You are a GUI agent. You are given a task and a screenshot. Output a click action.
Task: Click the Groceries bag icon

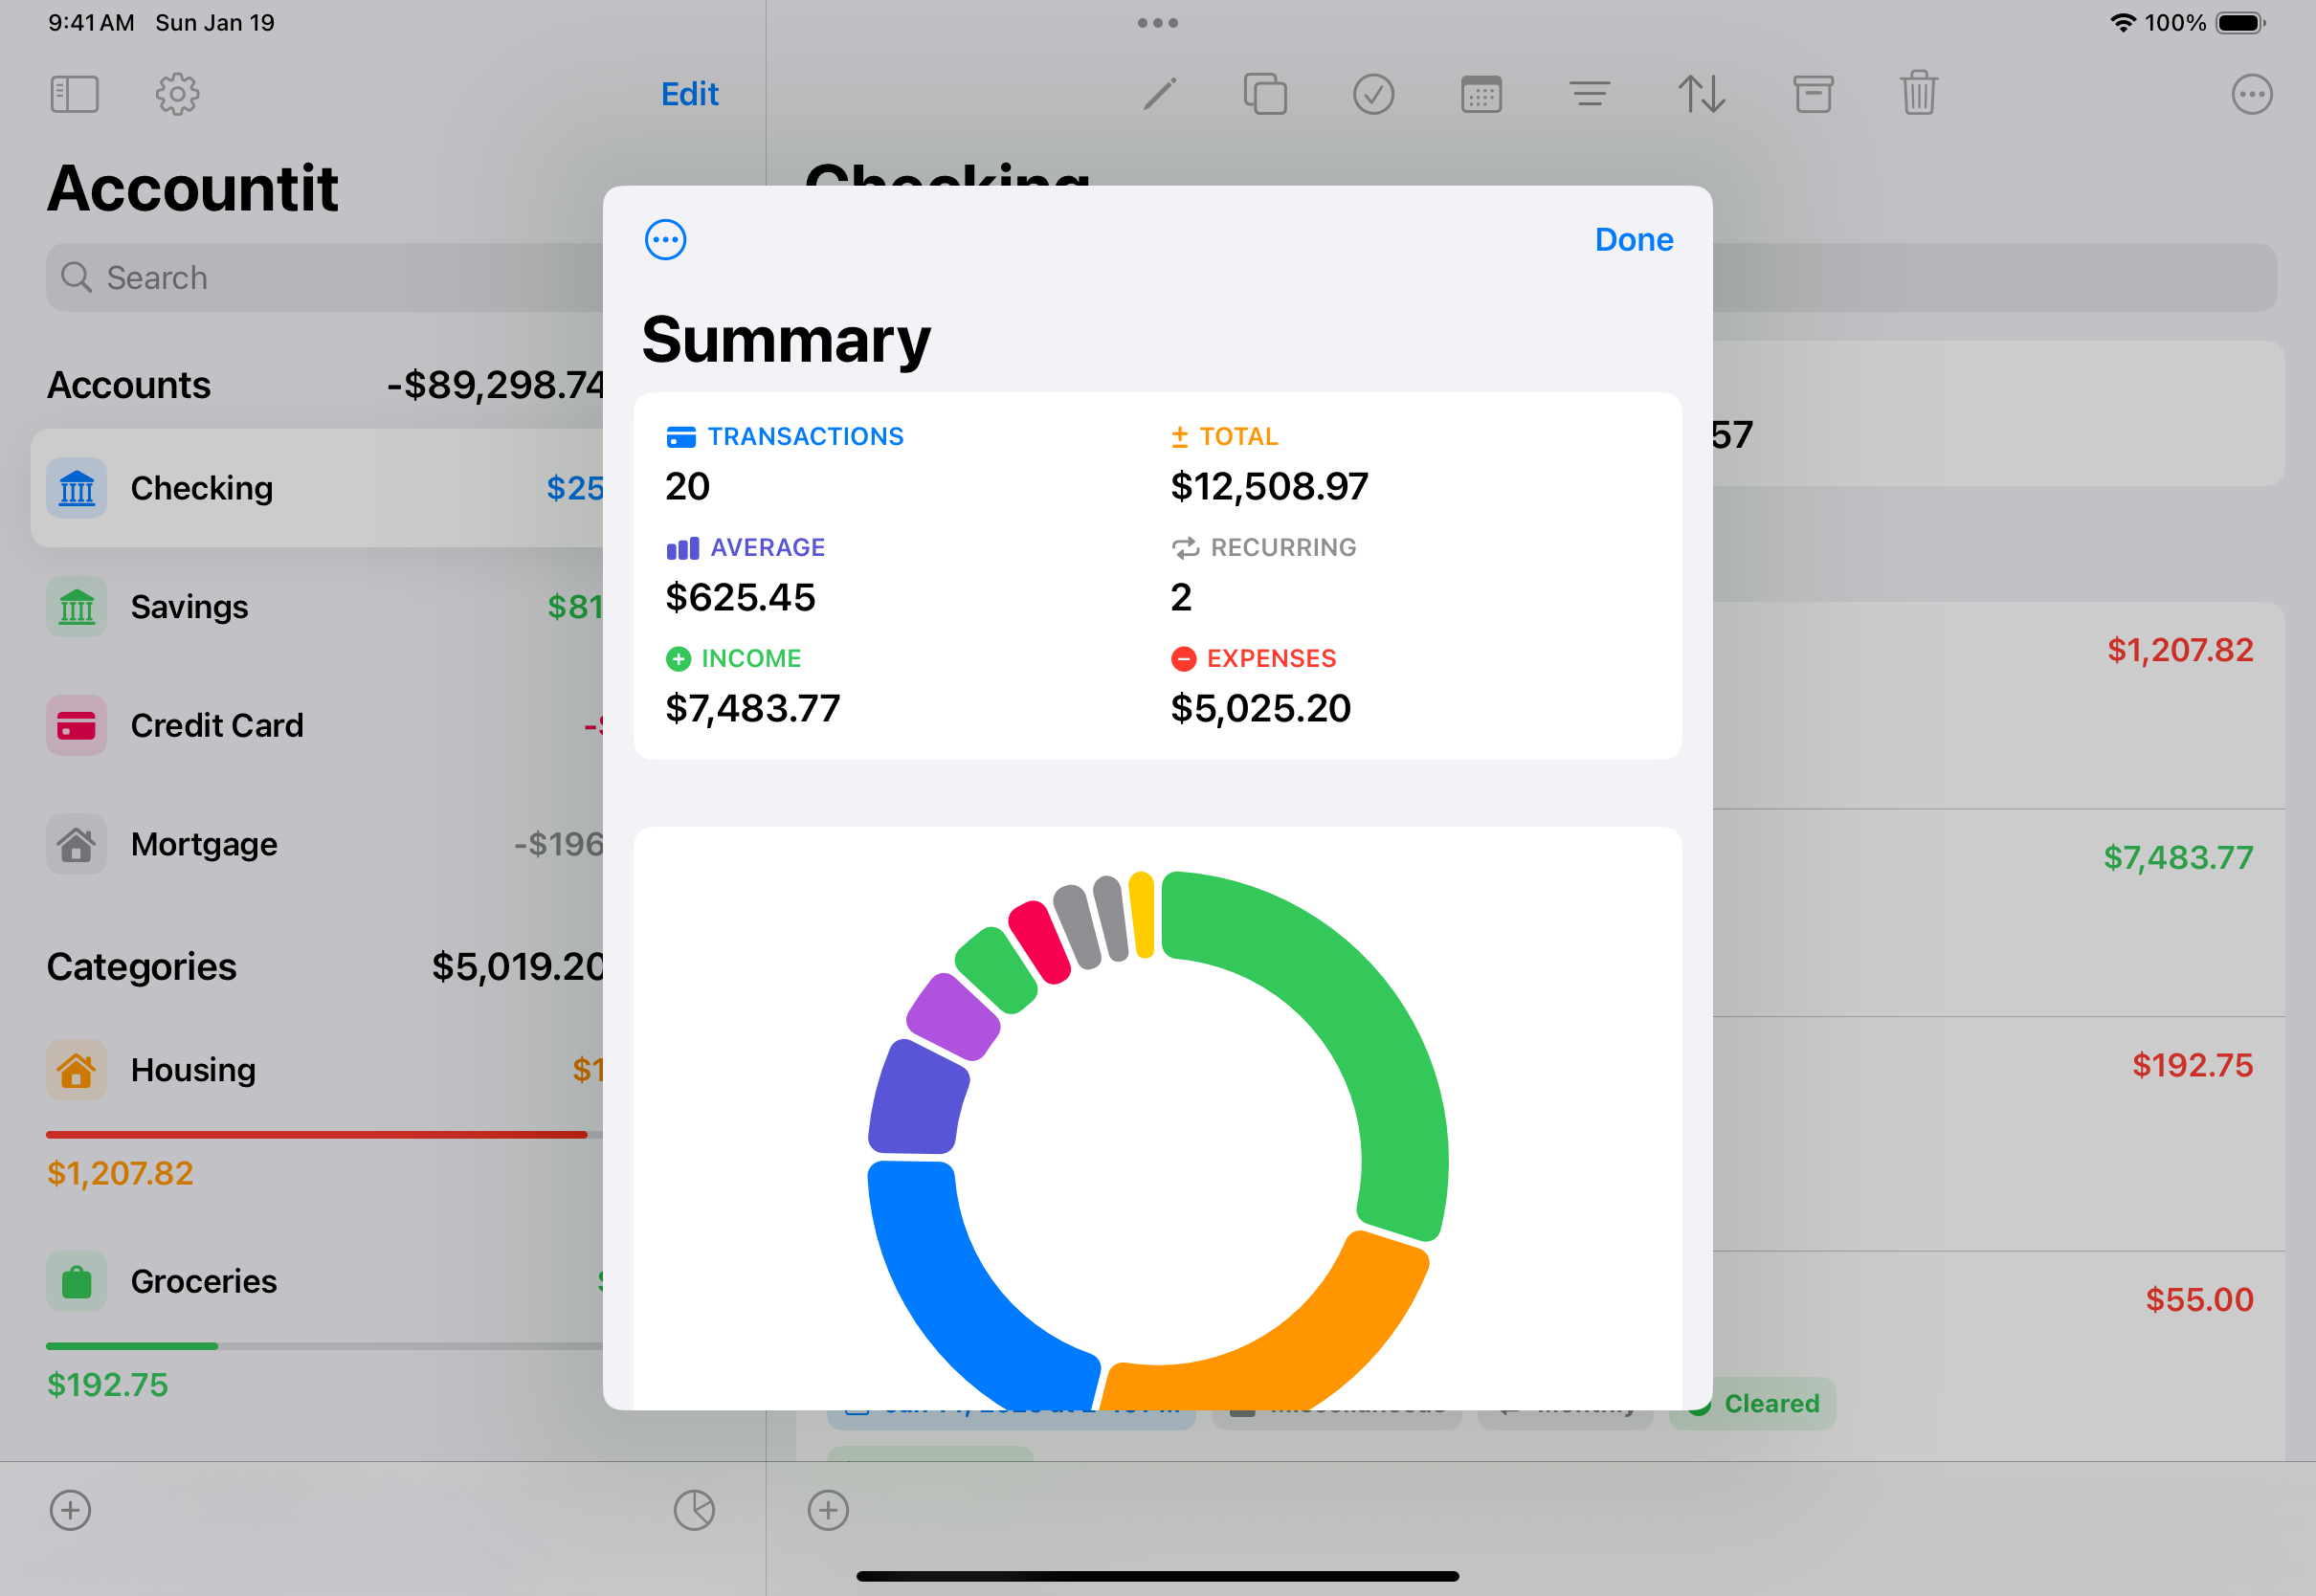[x=76, y=1282]
